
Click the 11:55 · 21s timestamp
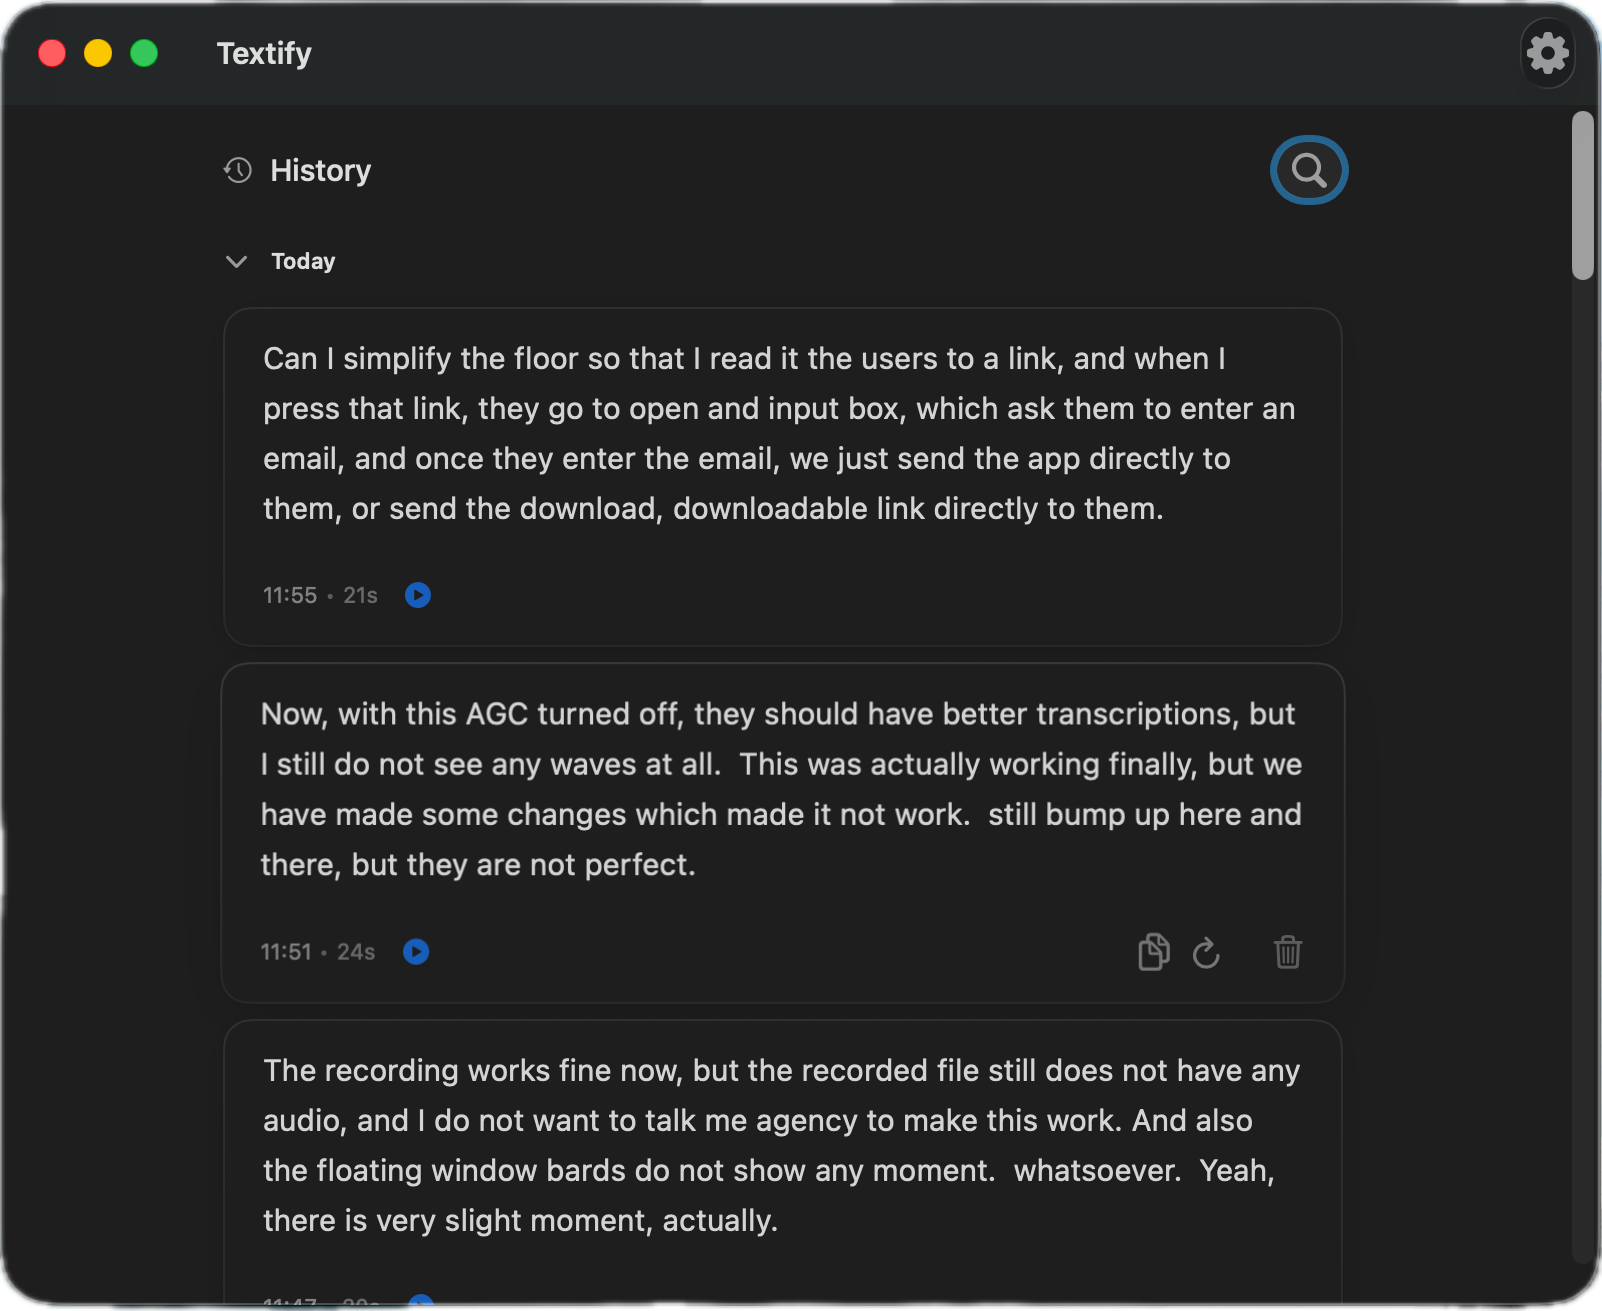coord(320,595)
